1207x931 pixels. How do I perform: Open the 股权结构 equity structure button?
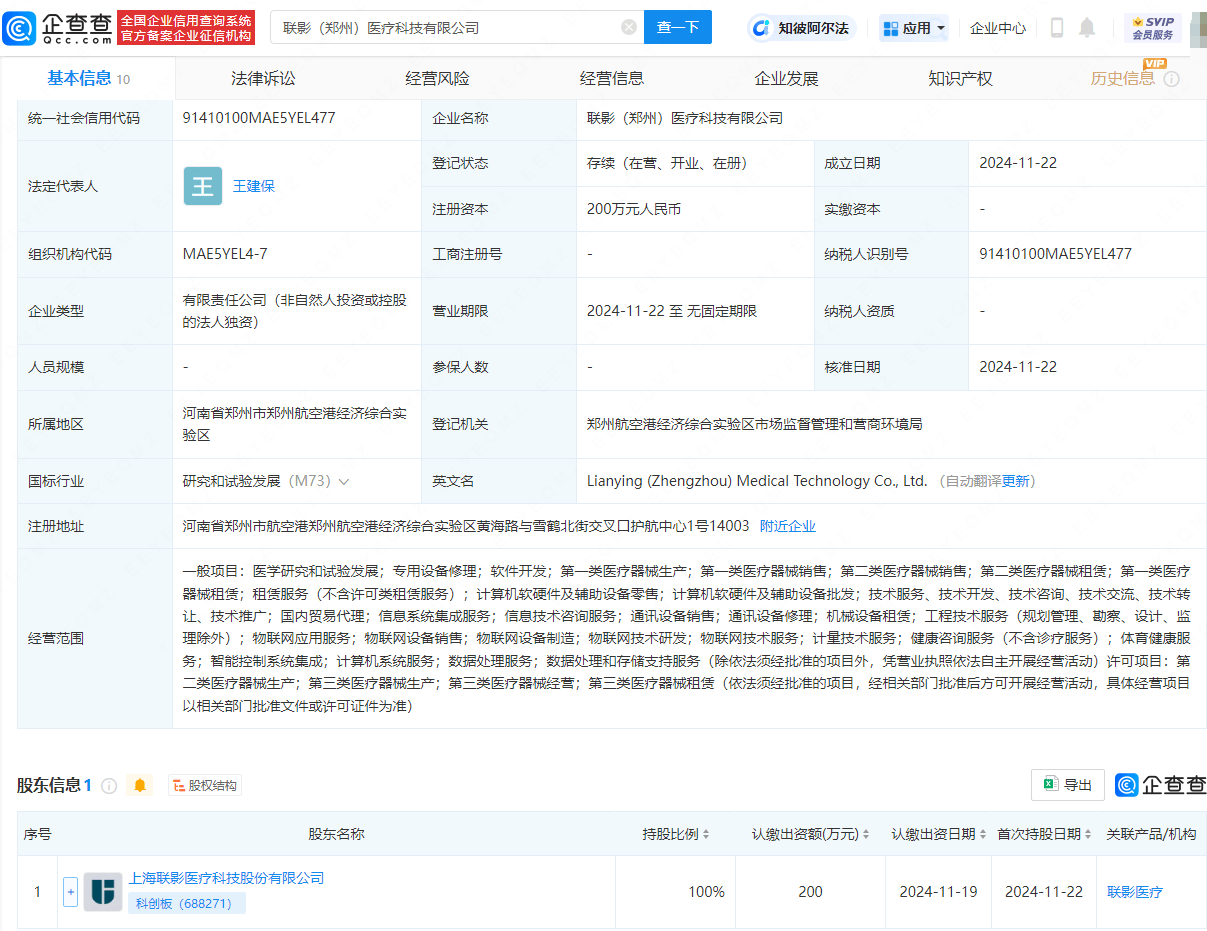click(205, 786)
